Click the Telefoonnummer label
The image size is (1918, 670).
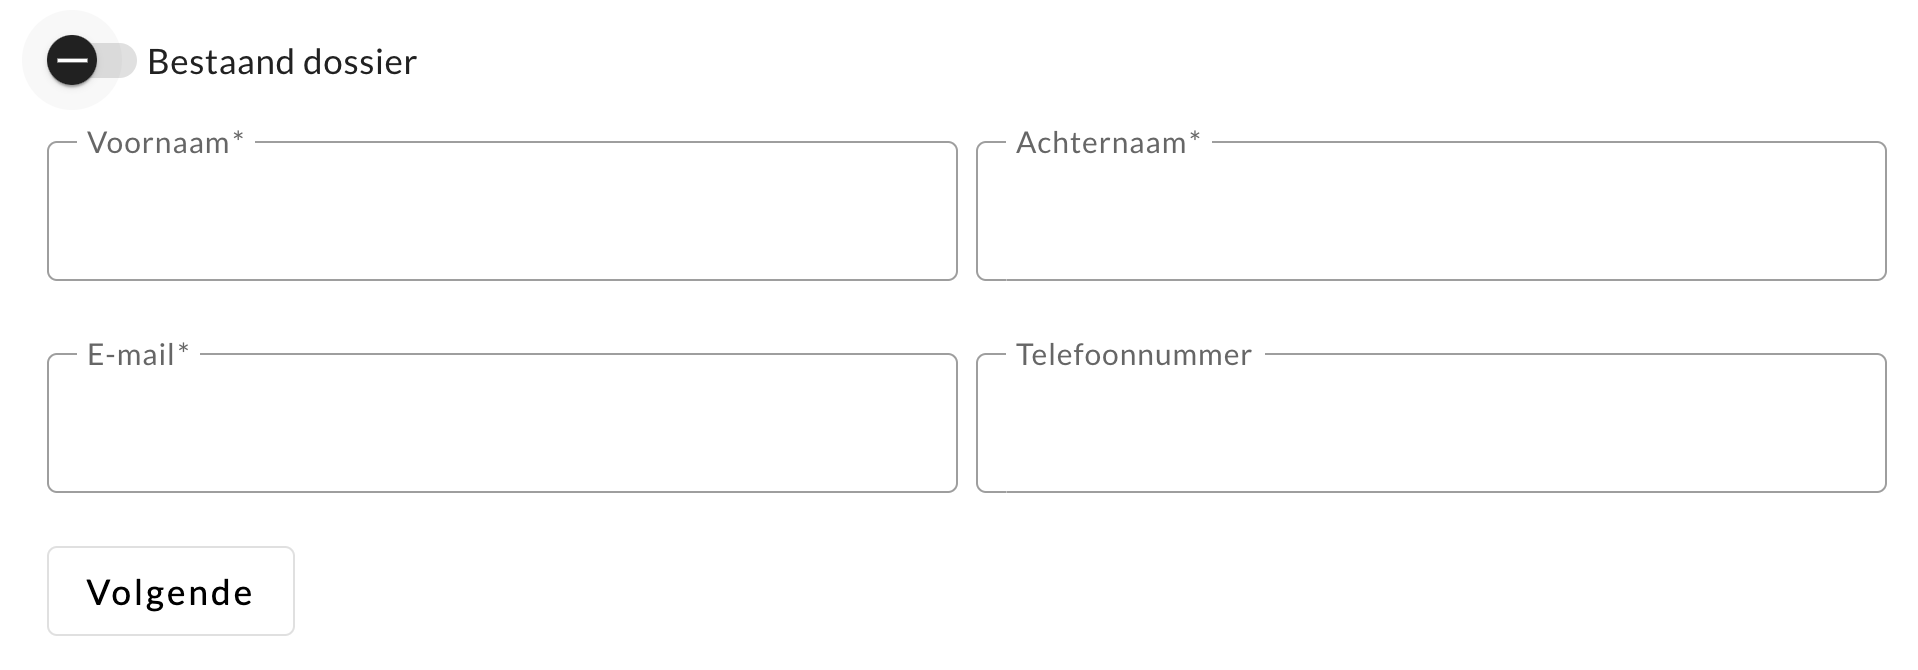(1133, 354)
